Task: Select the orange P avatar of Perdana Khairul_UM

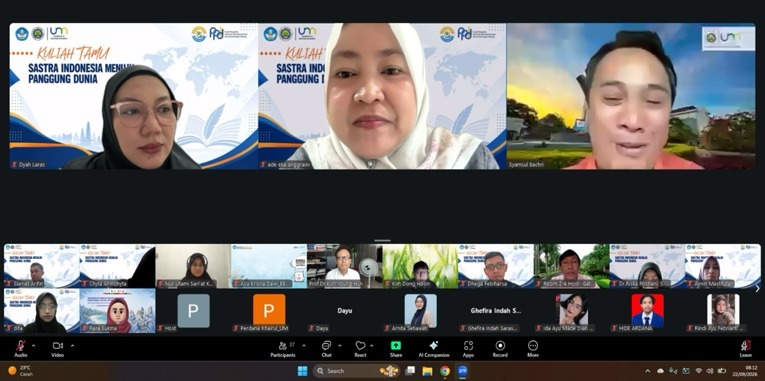Action: 269,311
